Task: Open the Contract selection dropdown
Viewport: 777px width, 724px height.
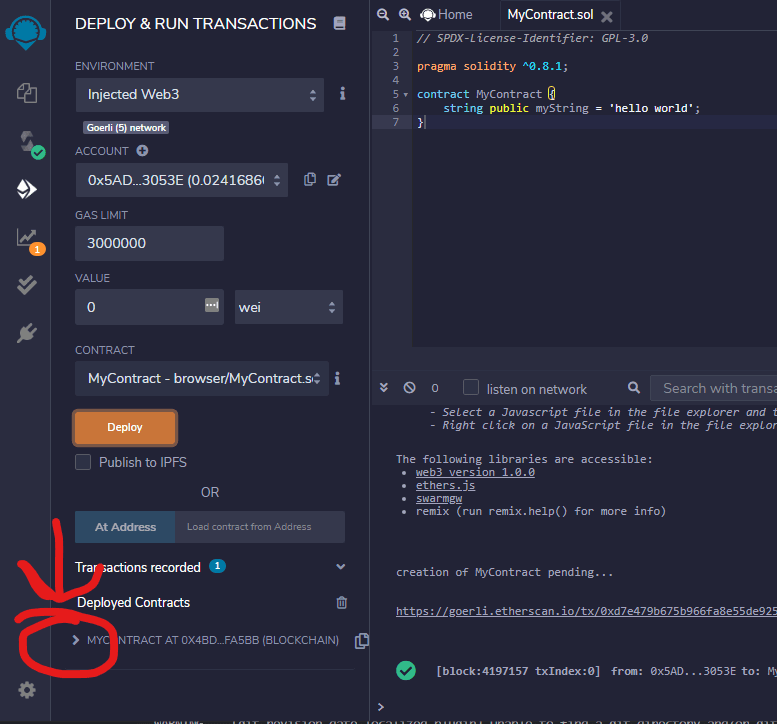Action: (202, 379)
